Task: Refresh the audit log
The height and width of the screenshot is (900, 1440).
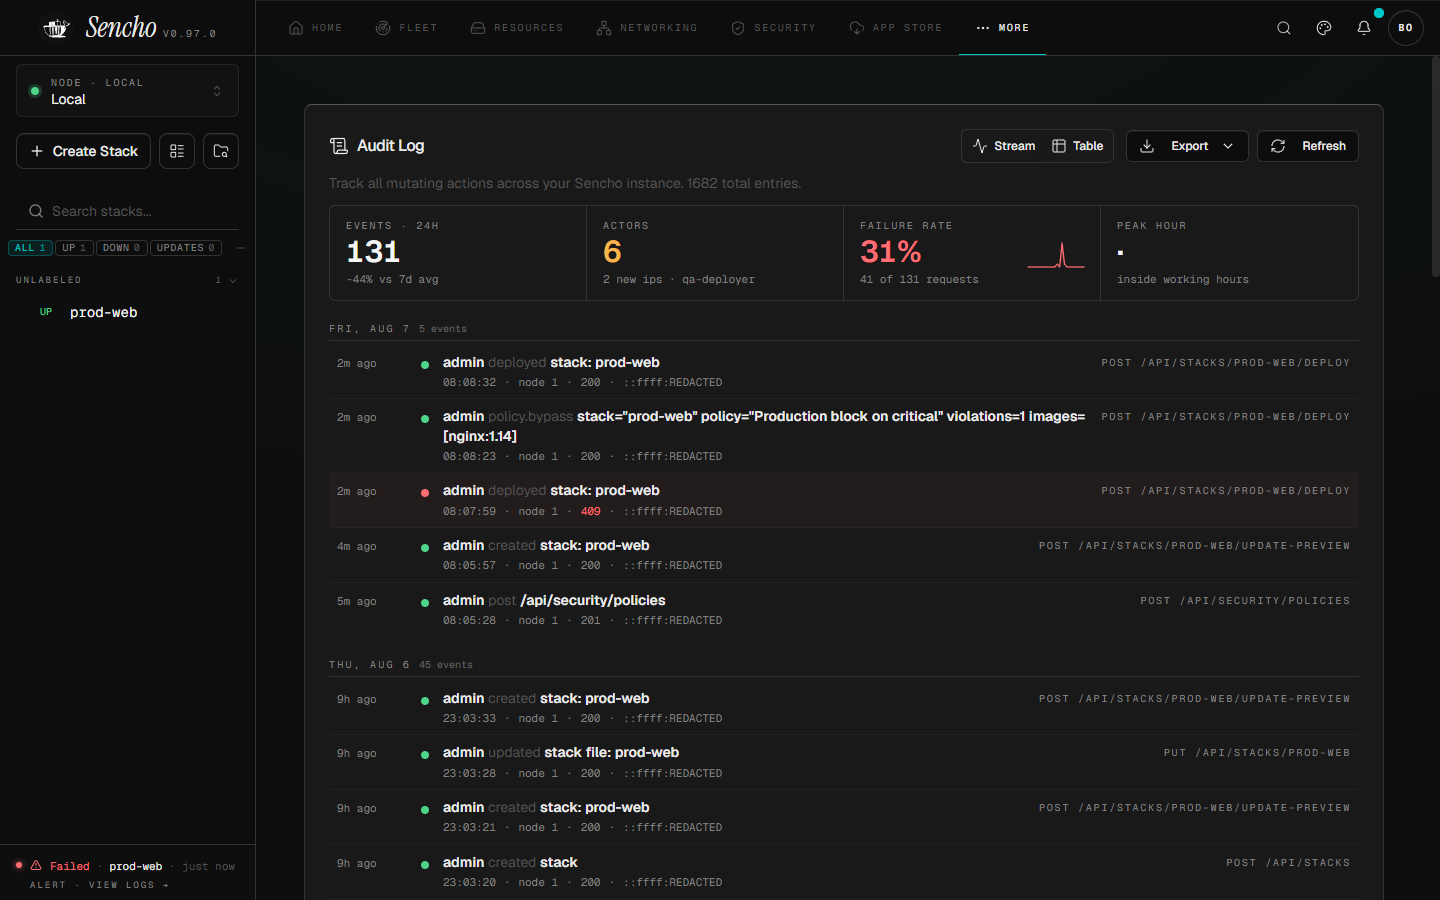Action: (1308, 146)
